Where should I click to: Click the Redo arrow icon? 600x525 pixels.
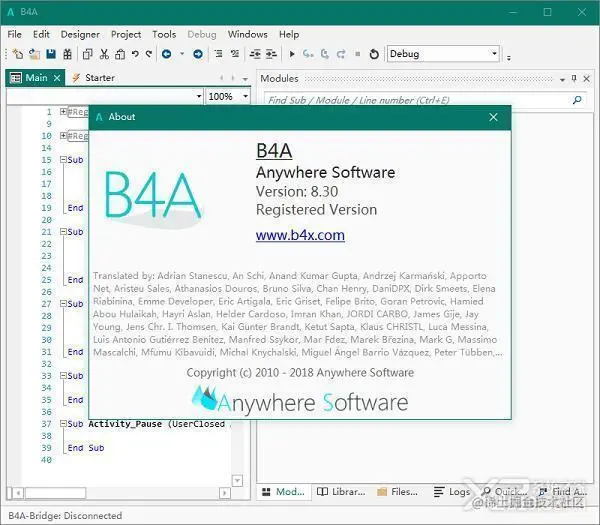coord(149,54)
